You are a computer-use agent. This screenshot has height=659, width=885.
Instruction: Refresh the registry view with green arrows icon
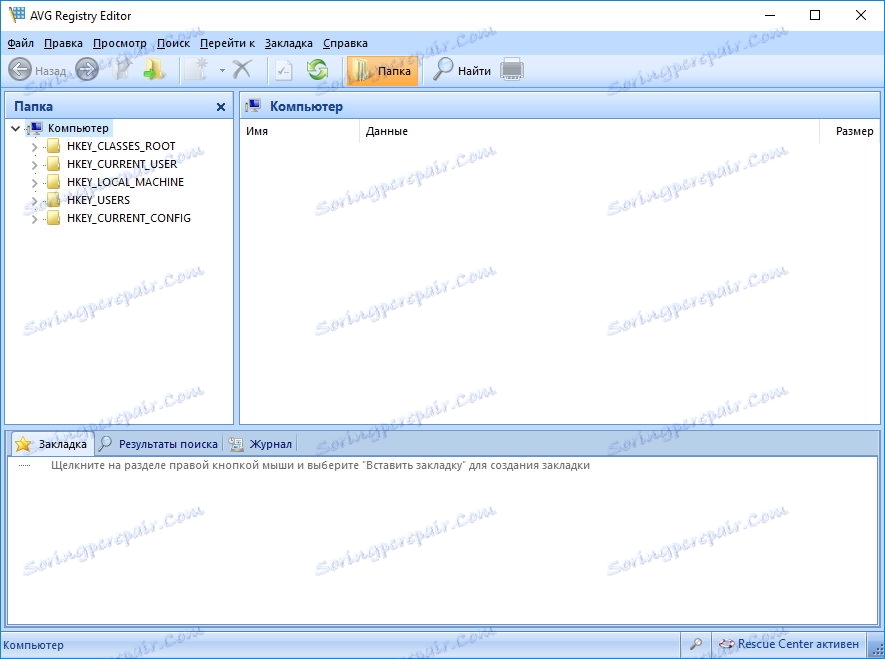click(x=316, y=69)
